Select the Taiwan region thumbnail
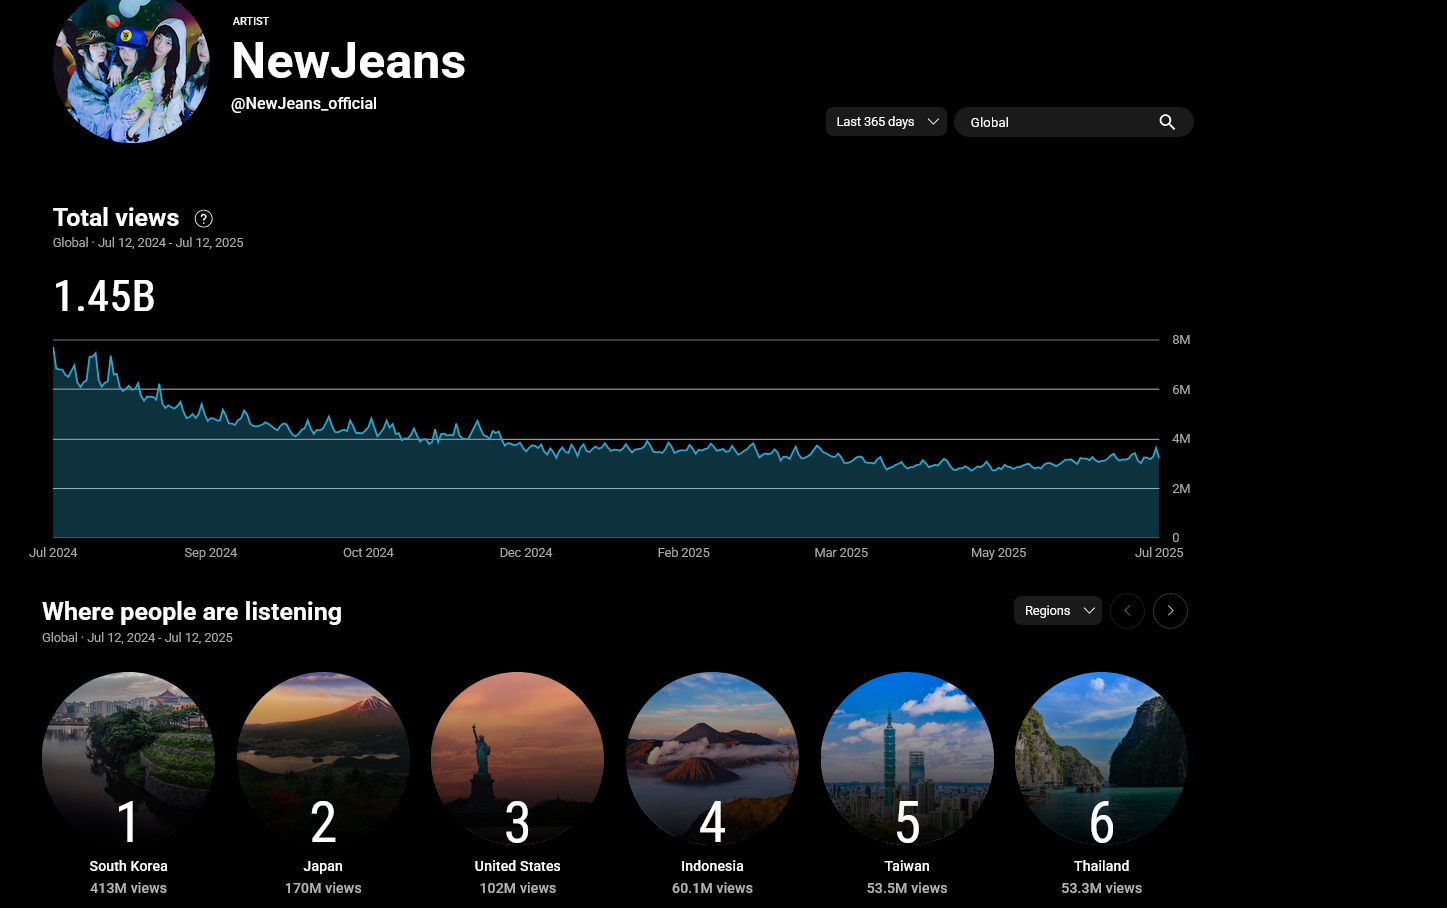 tap(907, 758)
